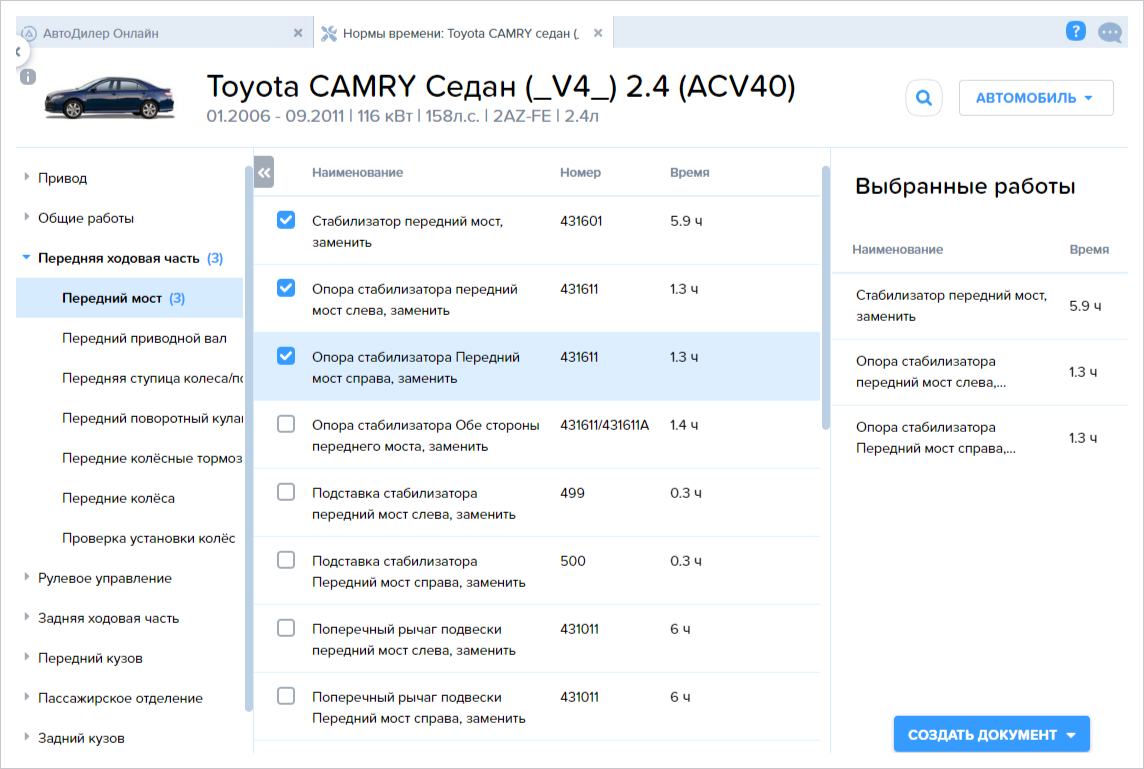Expand the Передний кузов node

(27, 657)
